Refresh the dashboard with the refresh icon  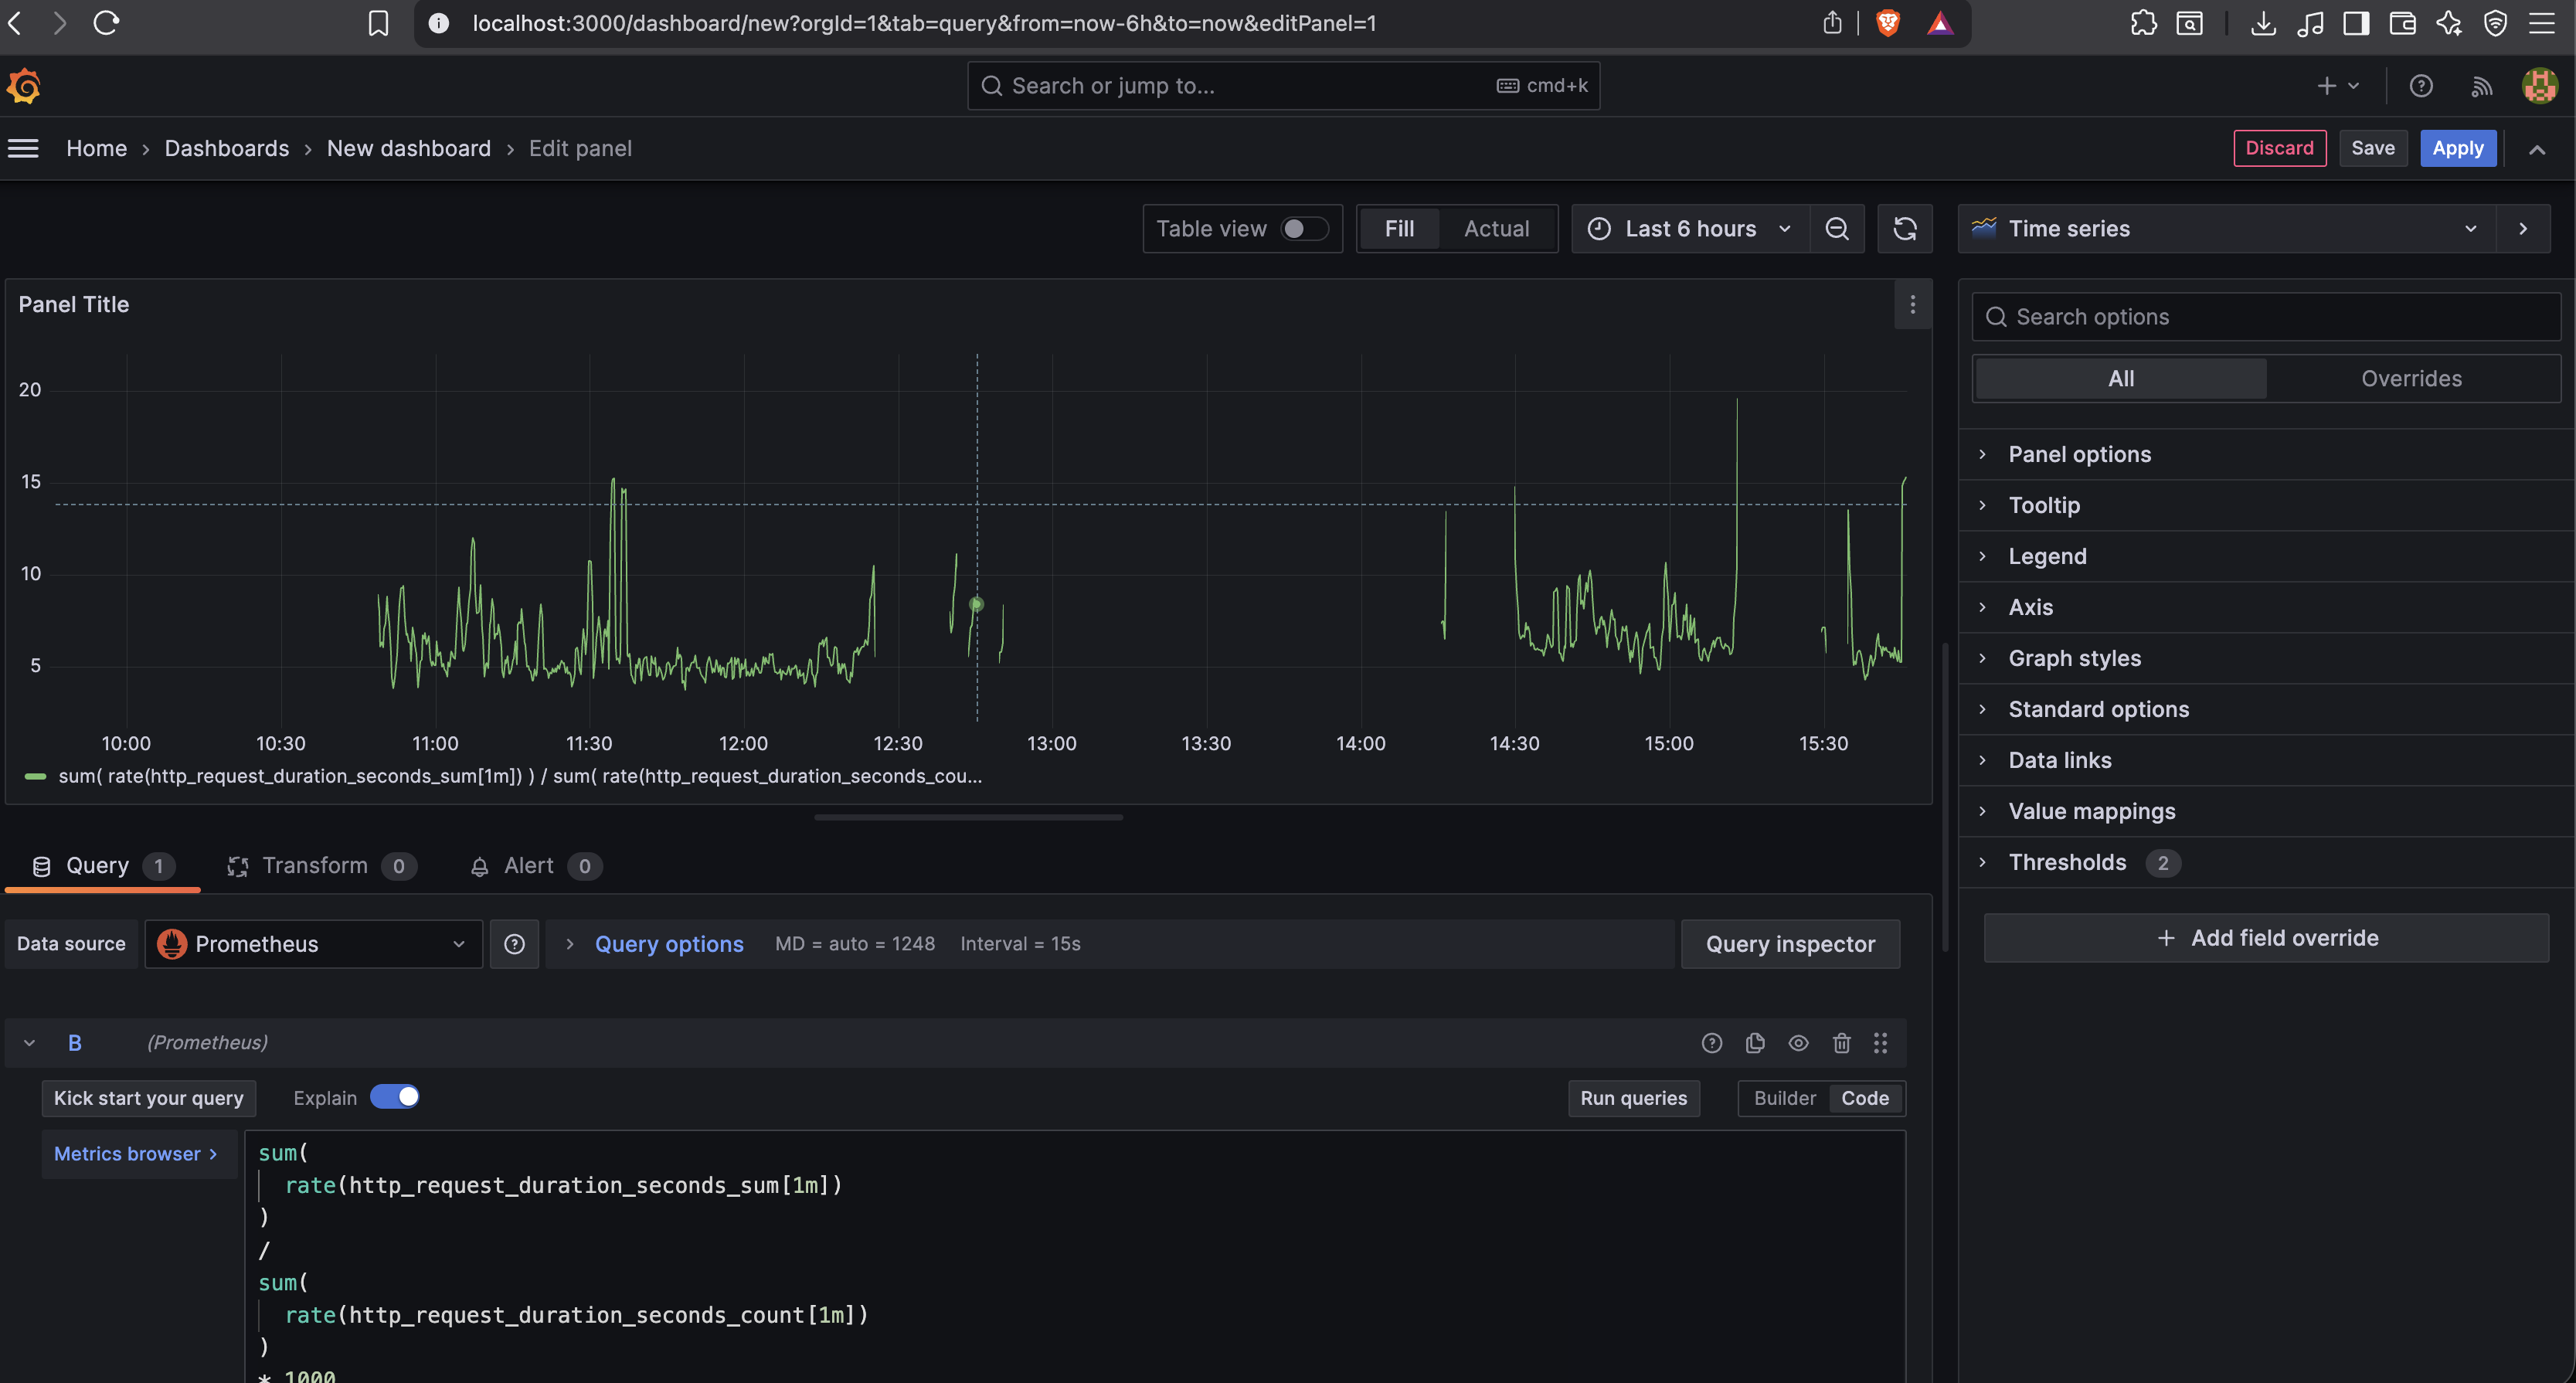[1904, 228]
